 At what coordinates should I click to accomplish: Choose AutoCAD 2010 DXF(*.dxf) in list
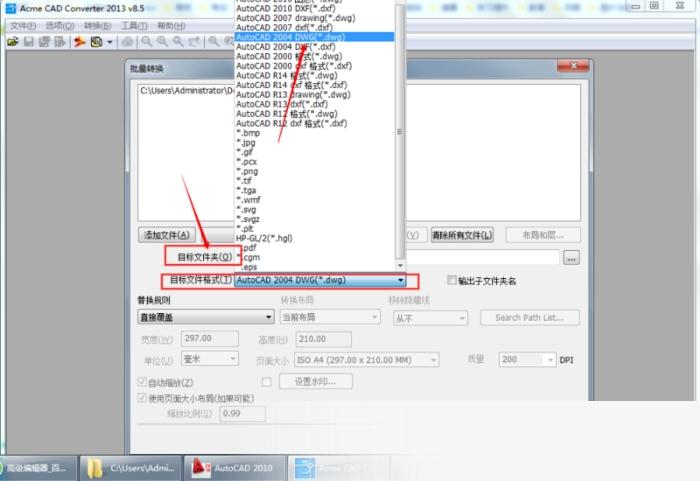coord(314,8)
